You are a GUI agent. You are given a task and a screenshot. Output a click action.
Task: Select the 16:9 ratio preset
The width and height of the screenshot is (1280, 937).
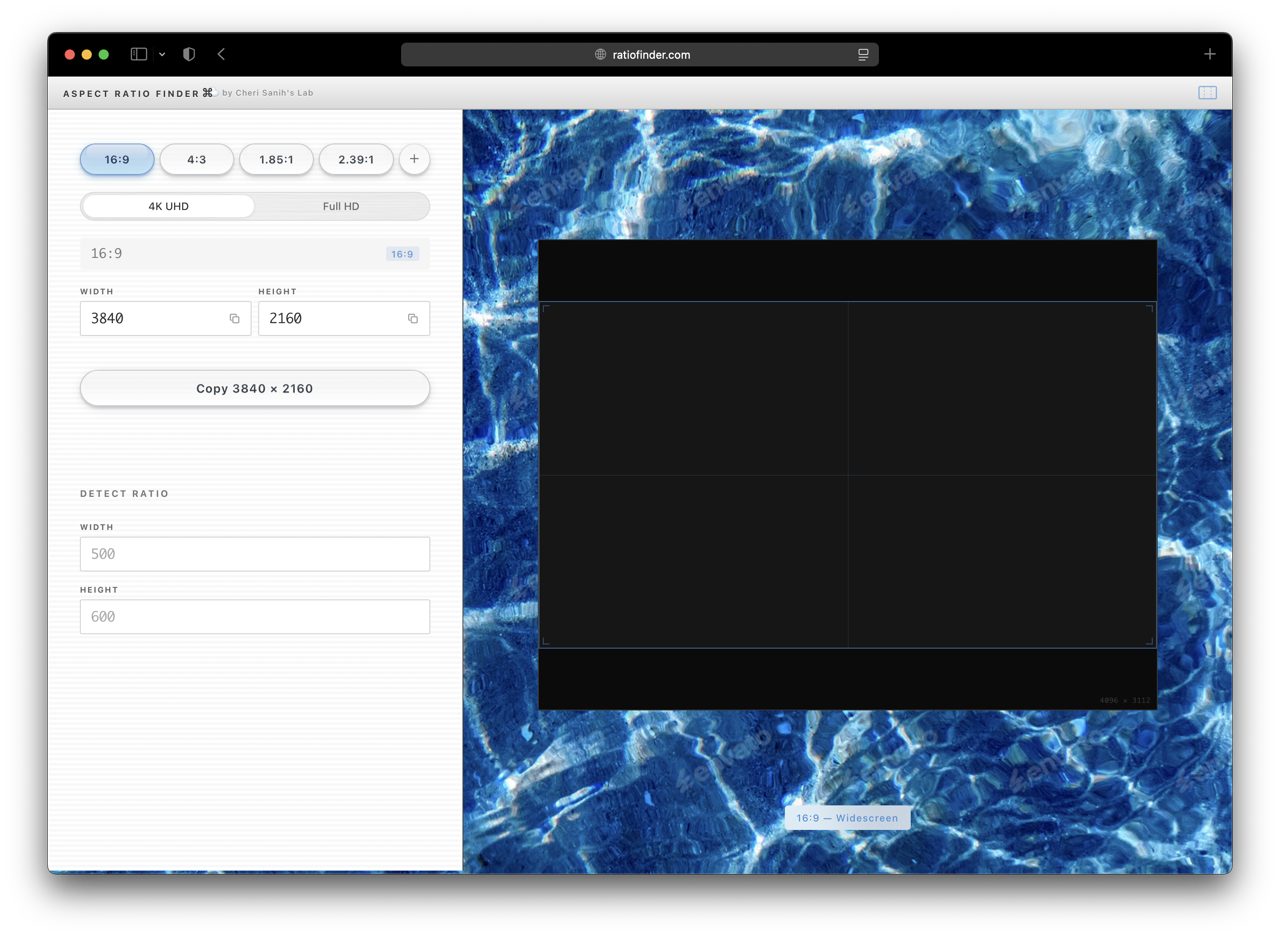[x=117, y=159]
